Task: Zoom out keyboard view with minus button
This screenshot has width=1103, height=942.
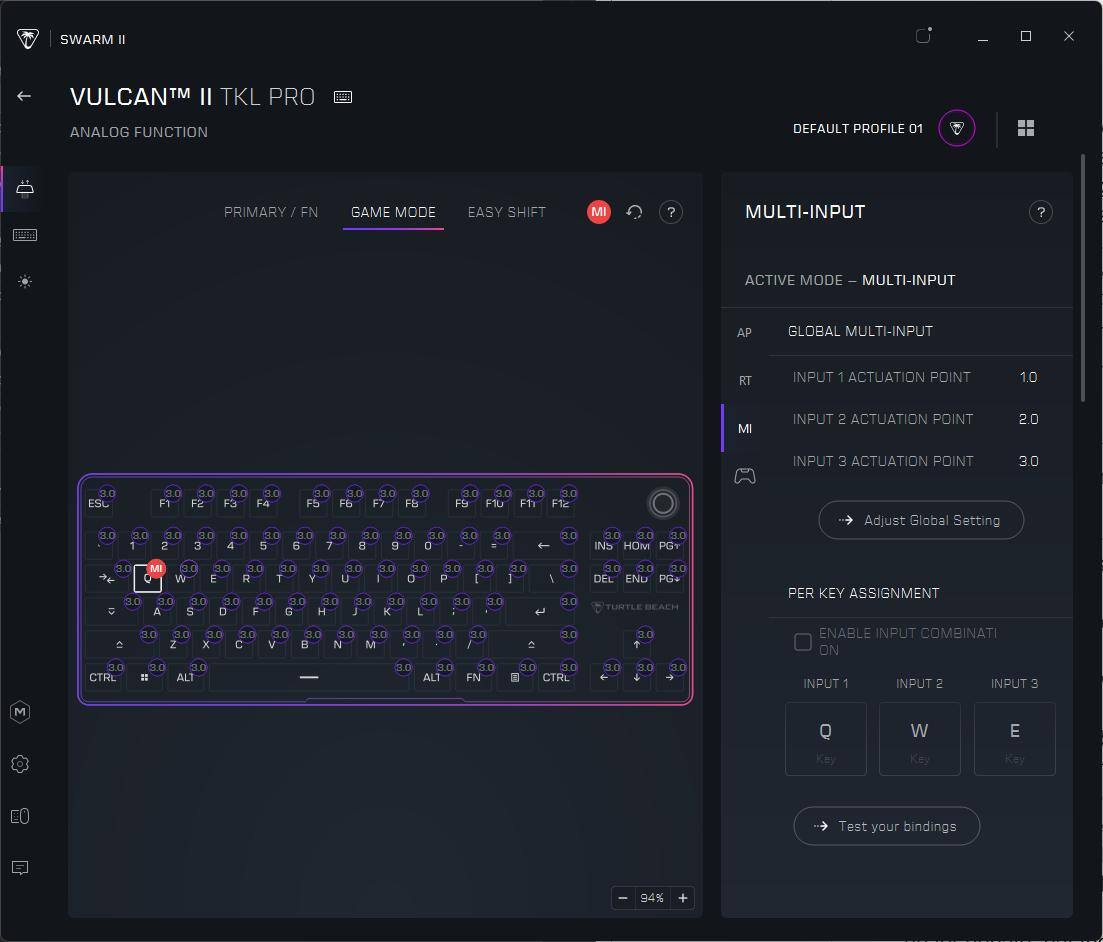Action: 623,898
